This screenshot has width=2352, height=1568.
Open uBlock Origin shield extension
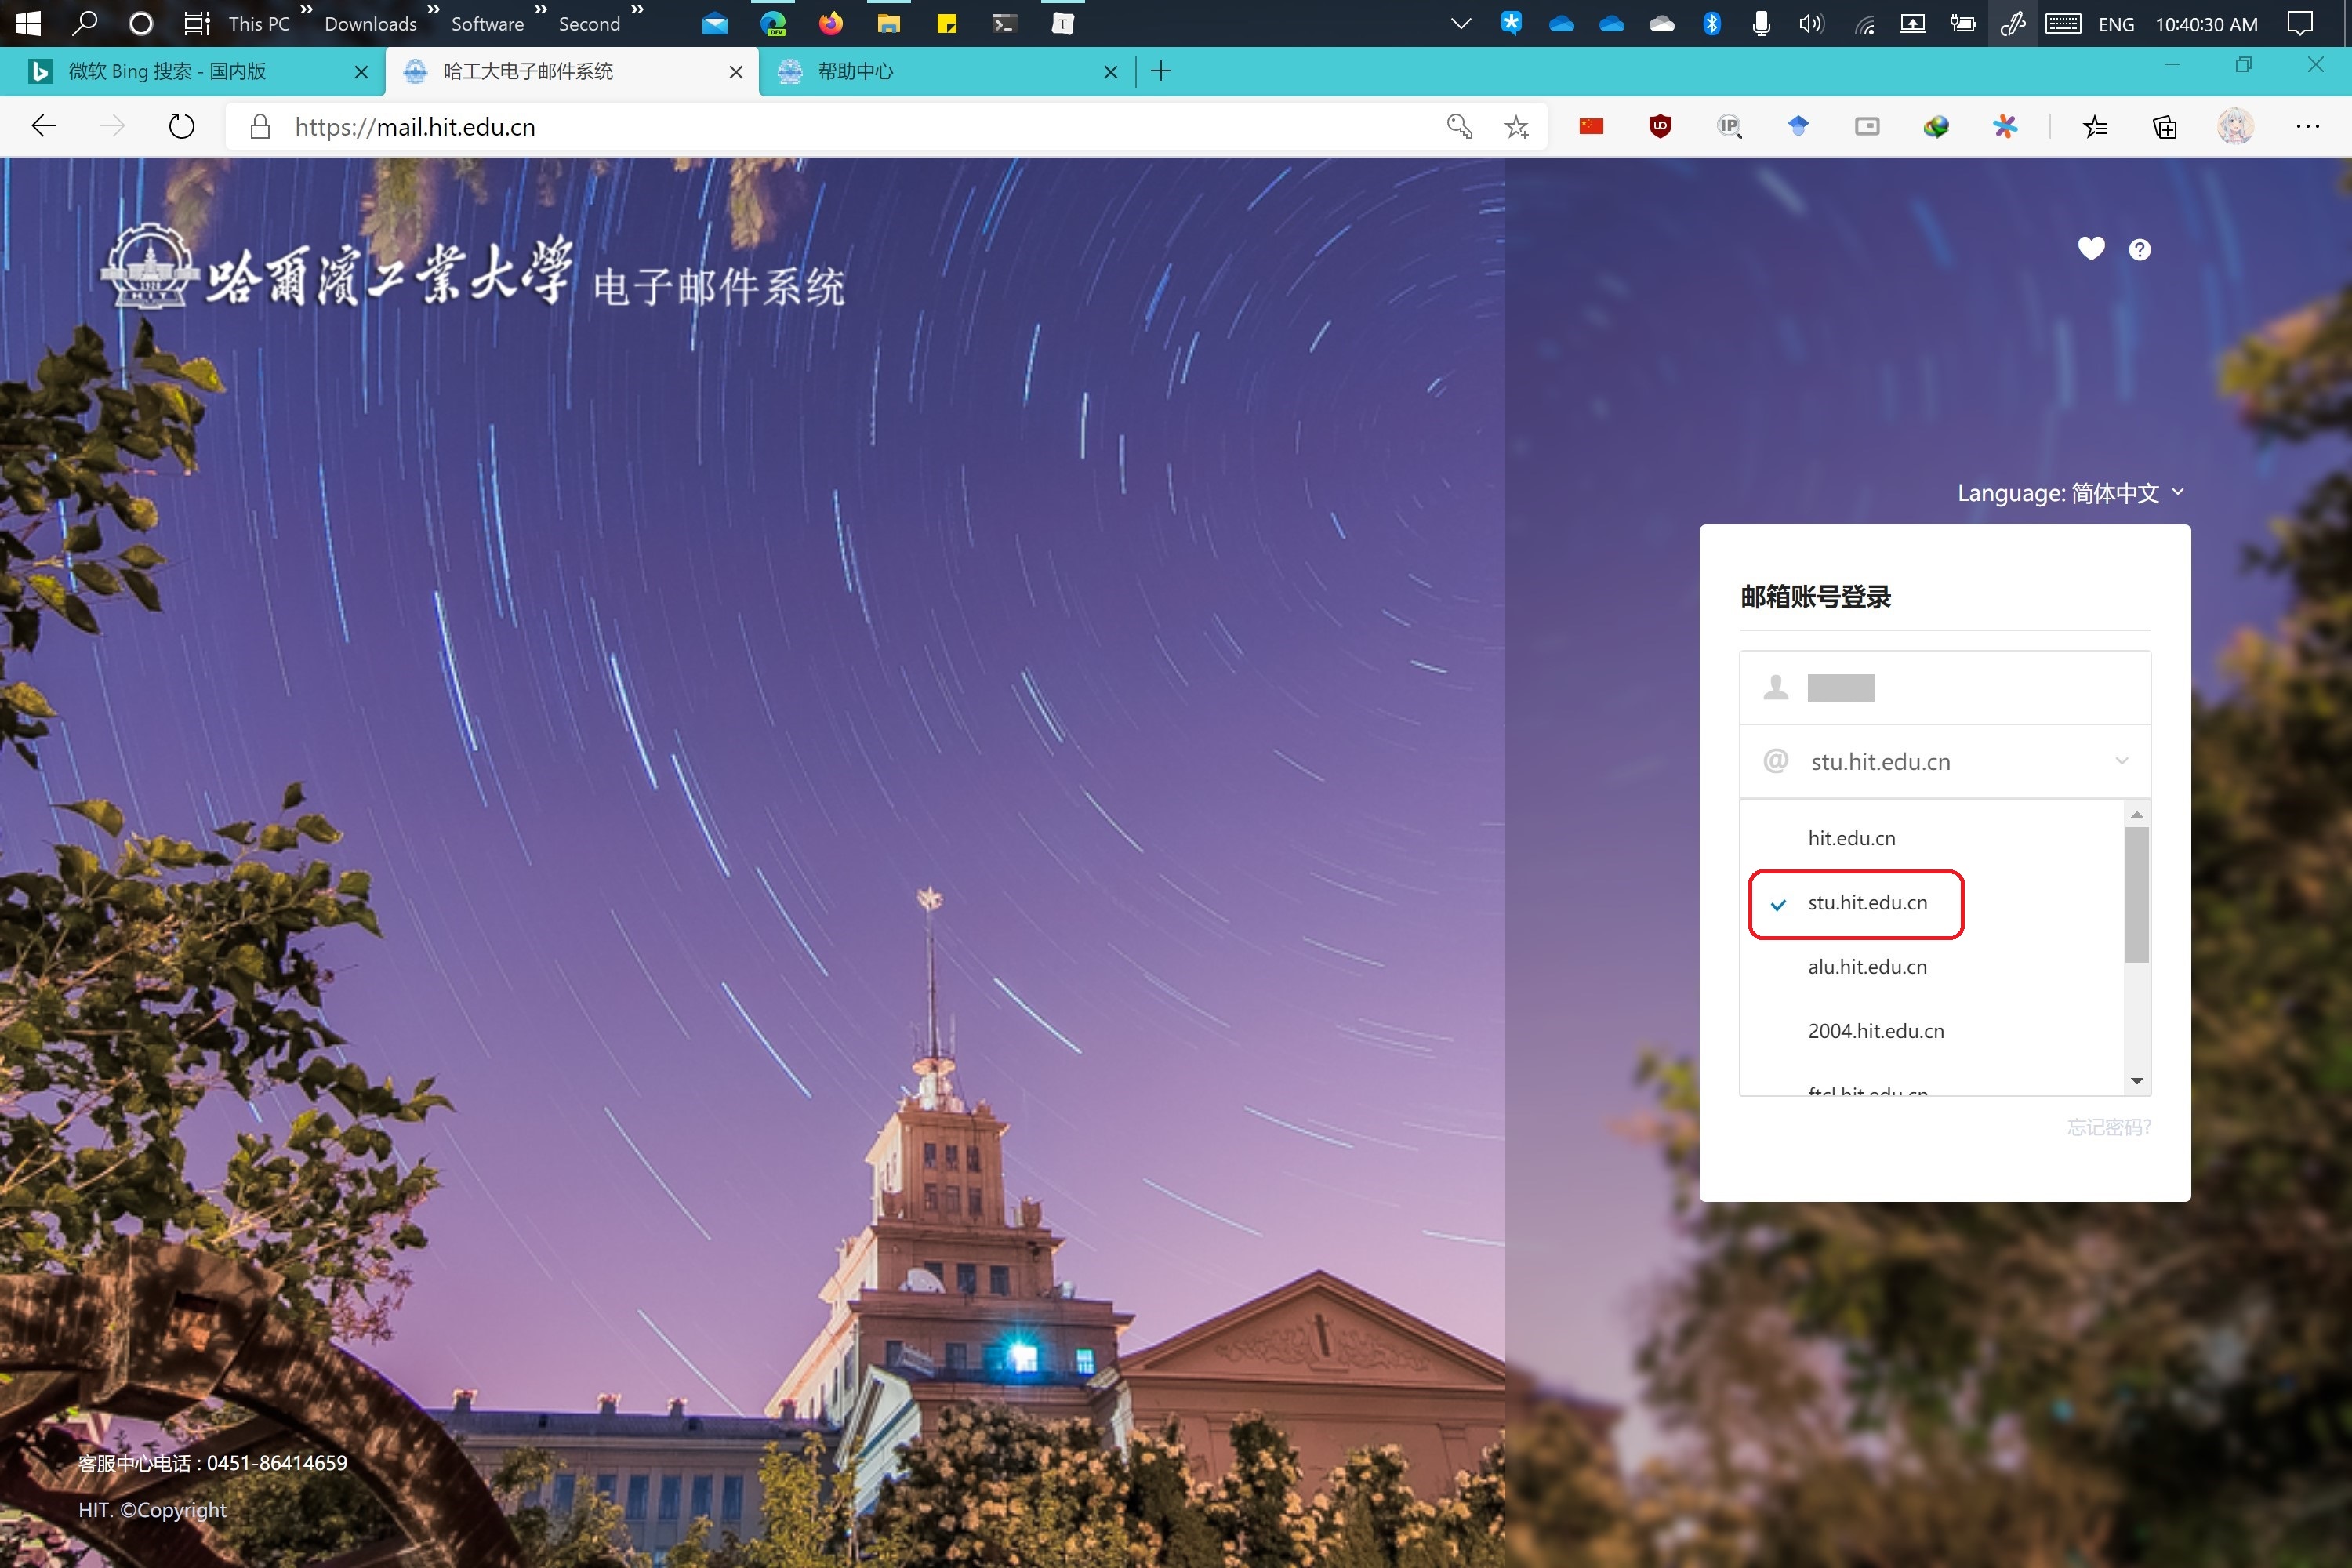coord(1660,126)
